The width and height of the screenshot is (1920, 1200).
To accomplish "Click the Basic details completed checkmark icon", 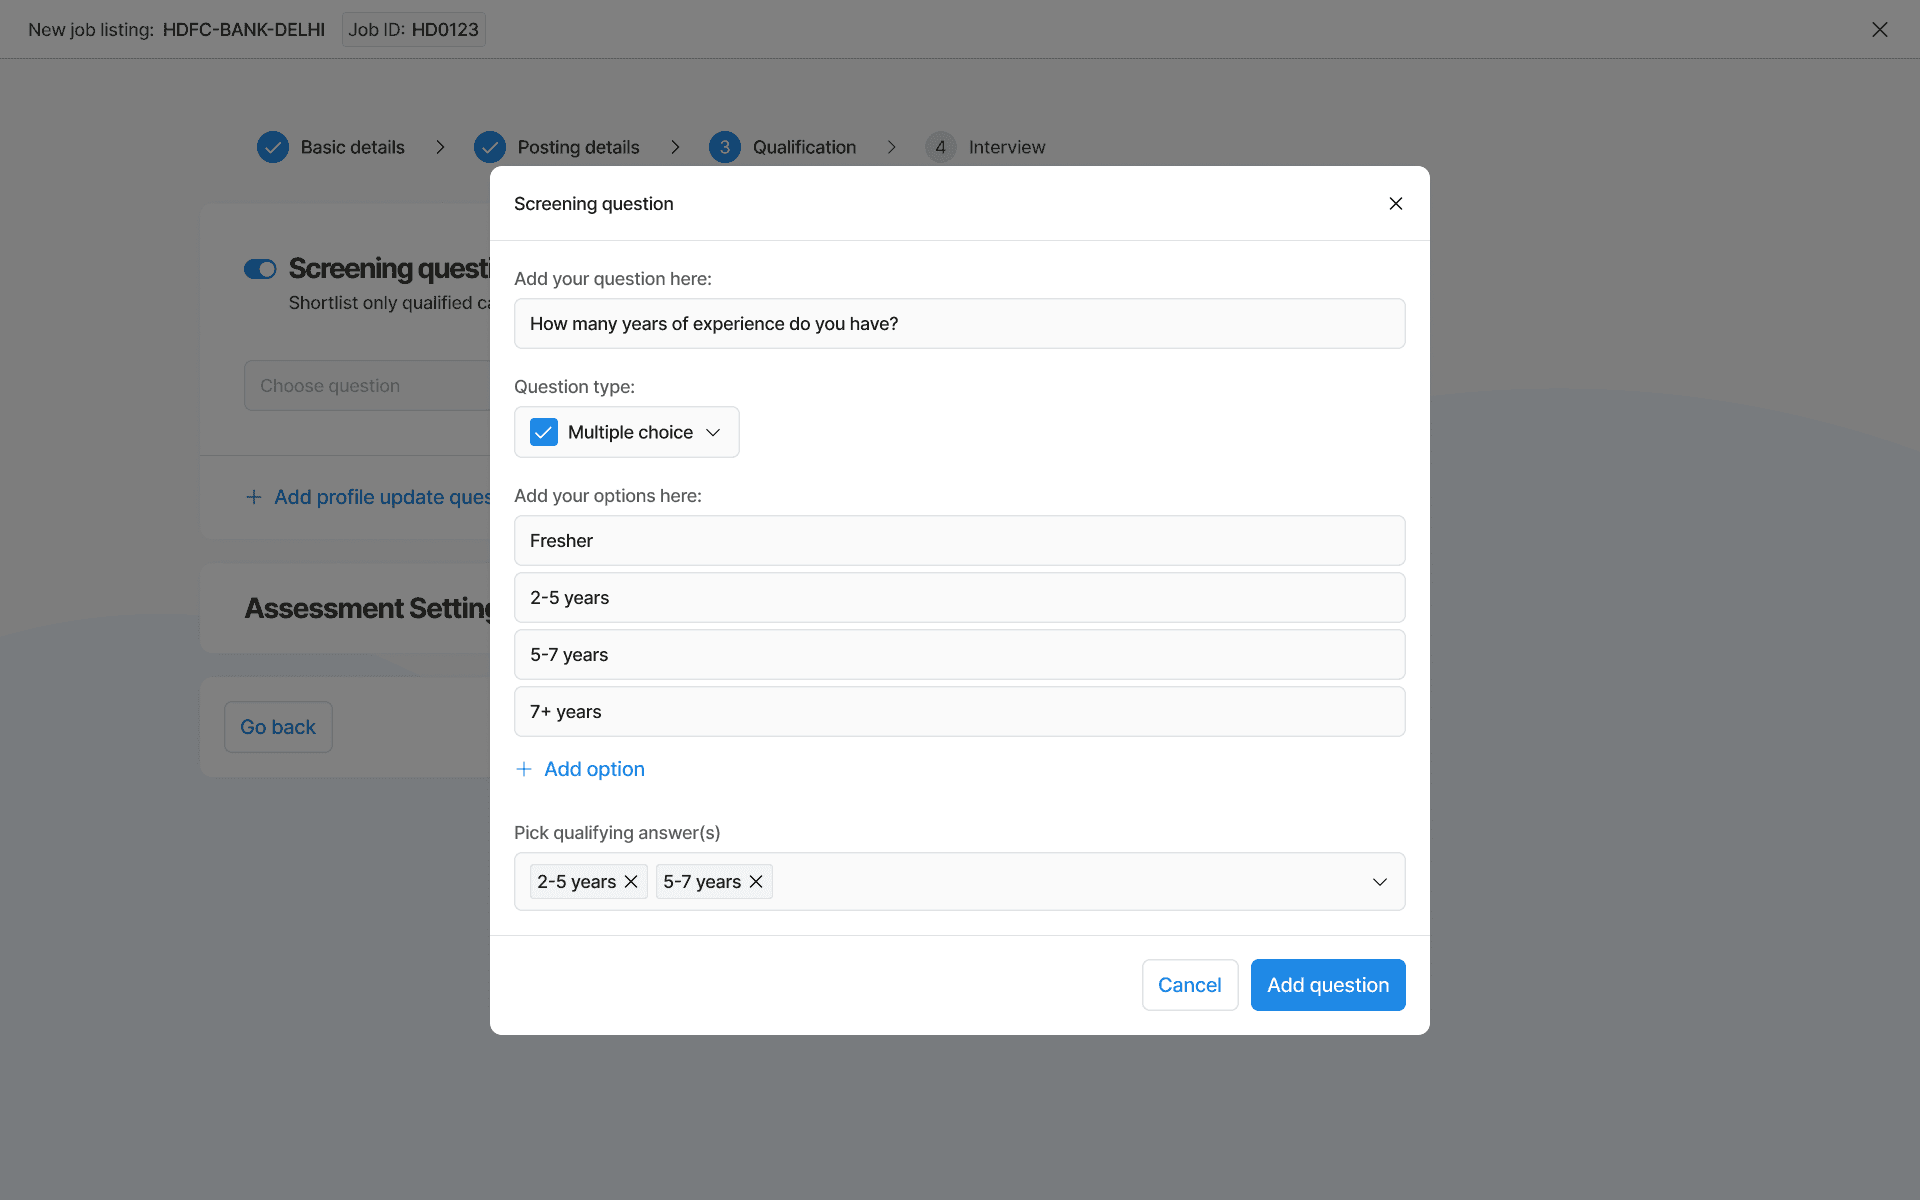I will point(273,147).
